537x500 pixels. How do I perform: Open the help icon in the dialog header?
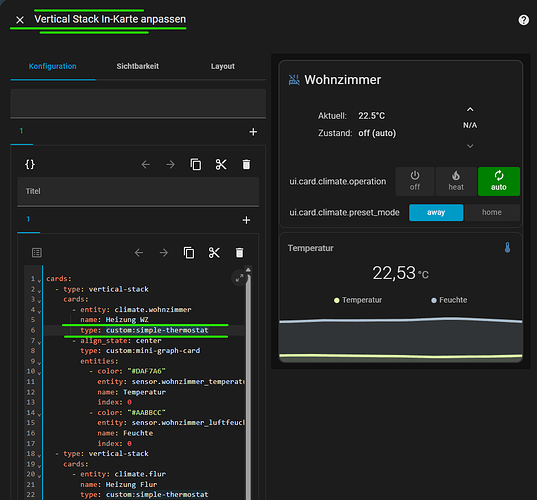pyautogui.click(x=523, y=20)
